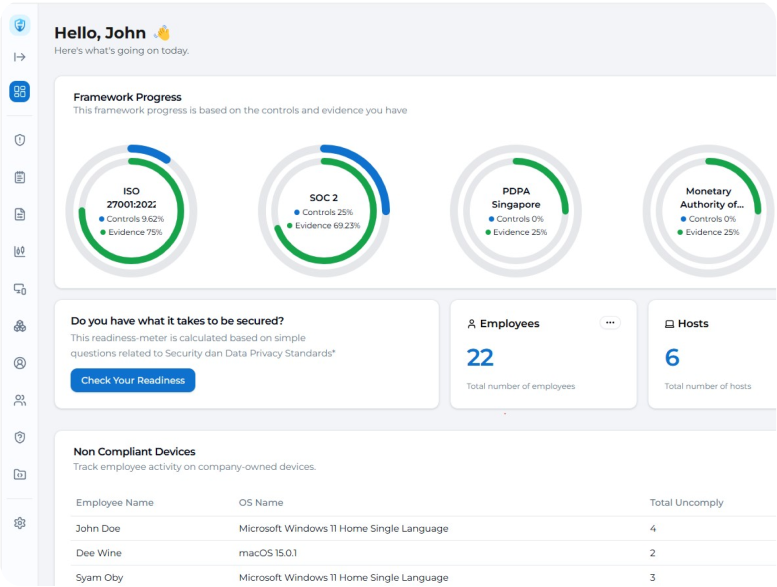Open the Employees card three-dot menu
777x587 pixels.
point(610,323)
